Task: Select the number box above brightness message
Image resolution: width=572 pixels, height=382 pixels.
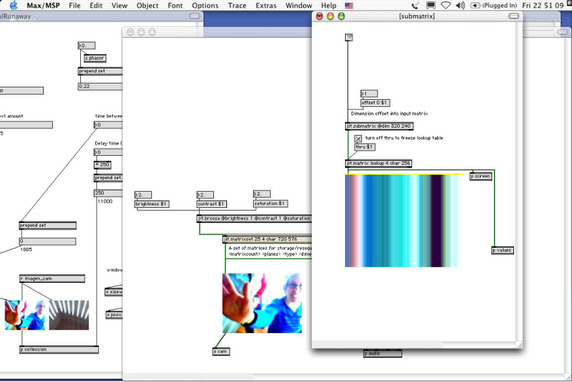Action: [143, 195]
